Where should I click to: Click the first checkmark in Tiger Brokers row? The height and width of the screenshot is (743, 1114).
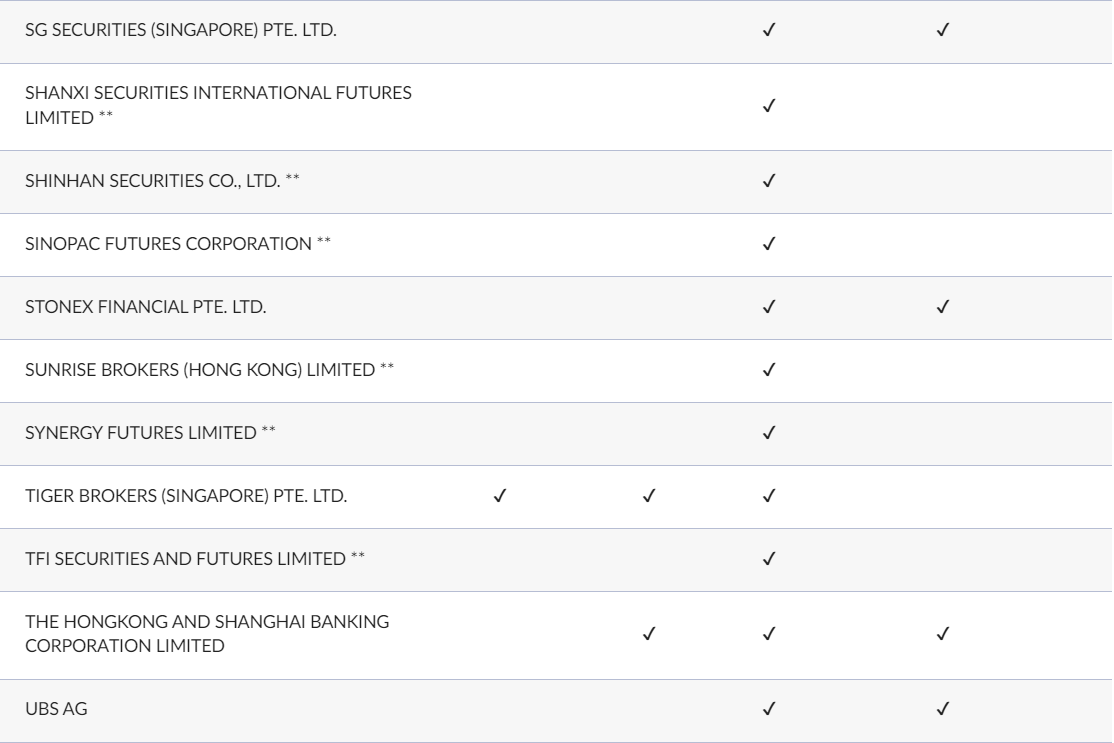point(499,496)
